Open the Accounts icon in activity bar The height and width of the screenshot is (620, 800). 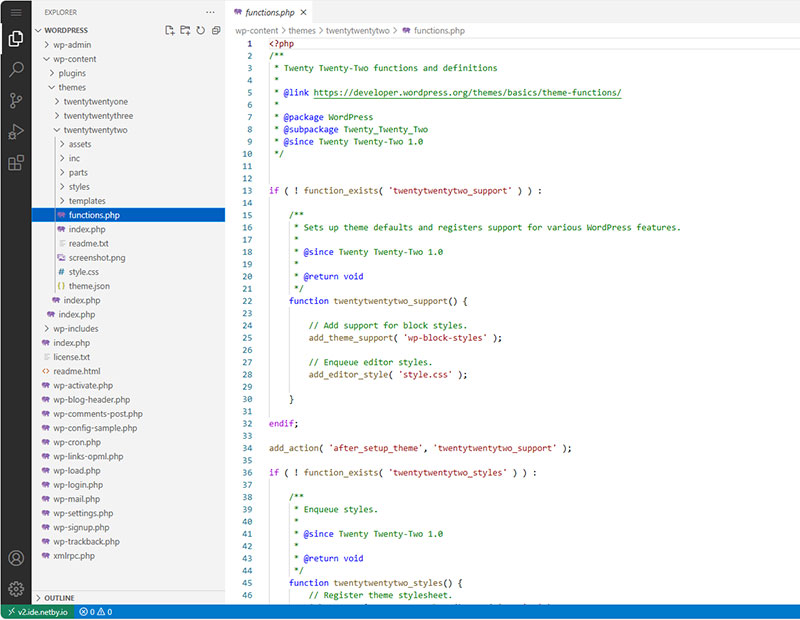pos(16,558)
